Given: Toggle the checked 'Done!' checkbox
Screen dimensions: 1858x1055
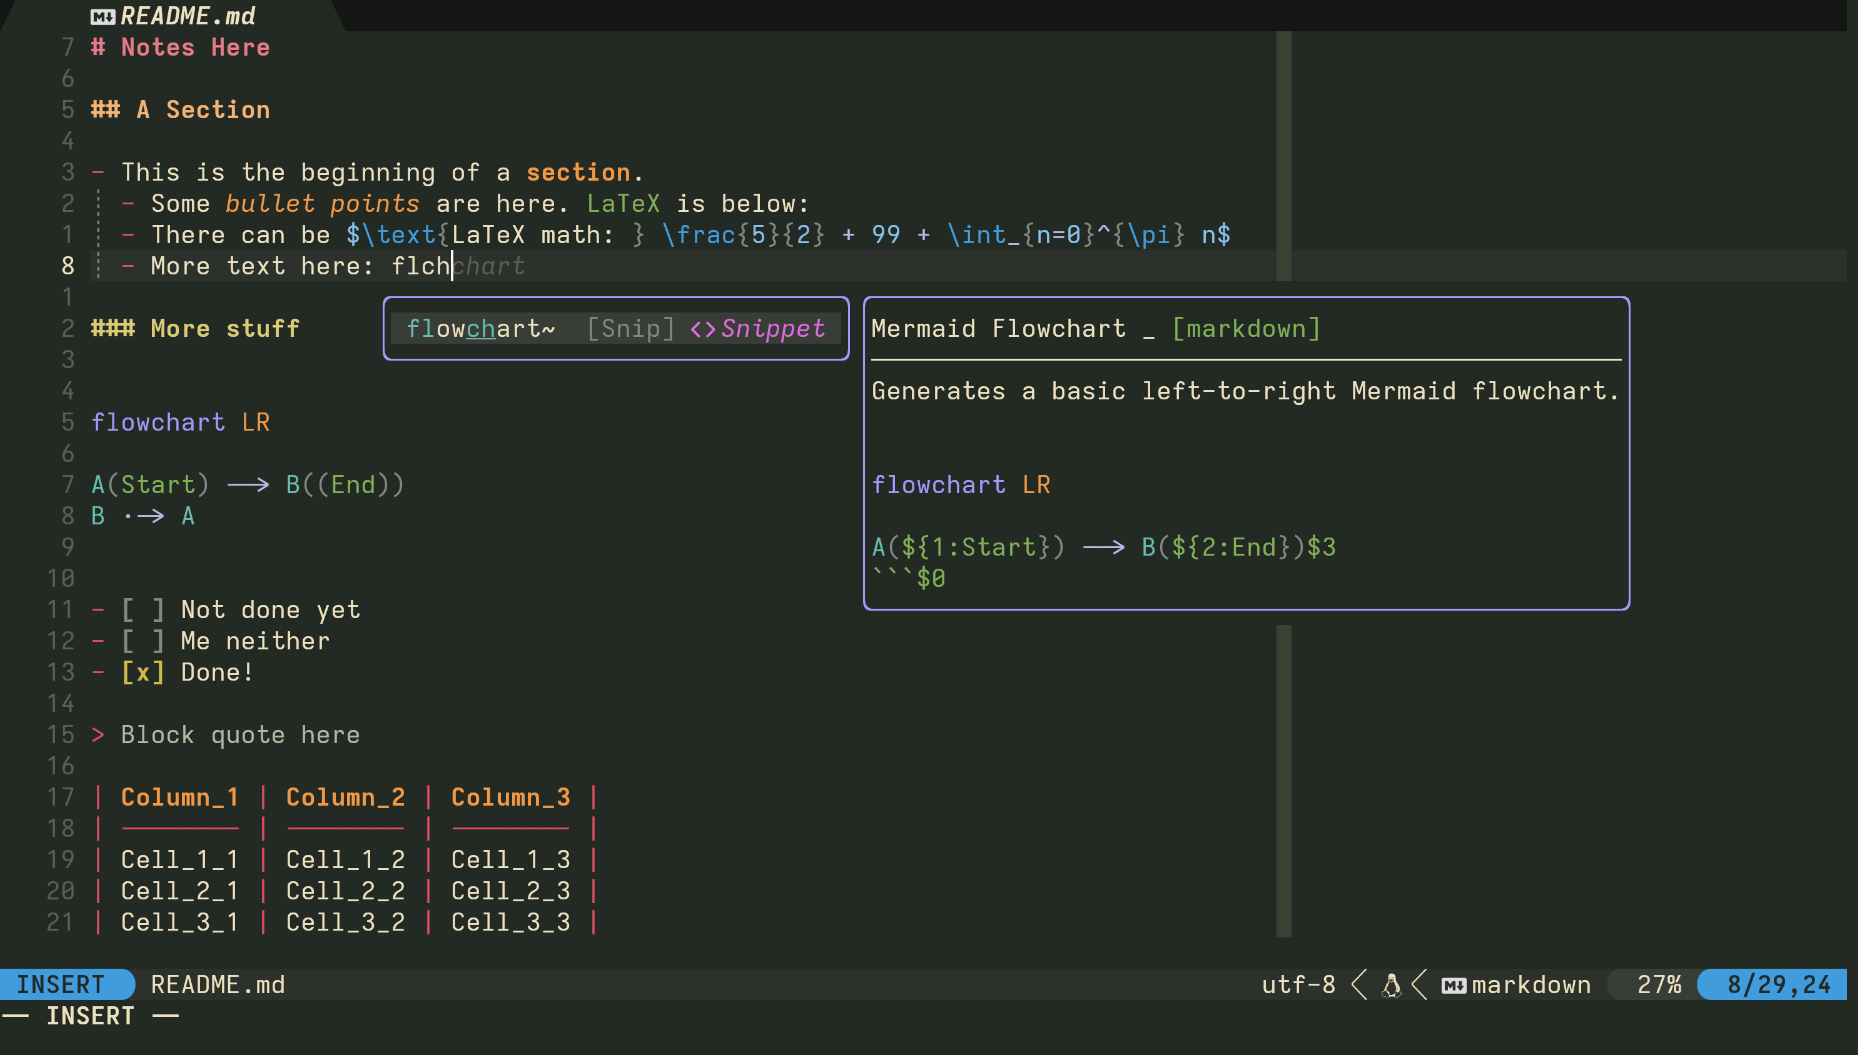Looking at the screenshot, I should (x=143, y=673).
